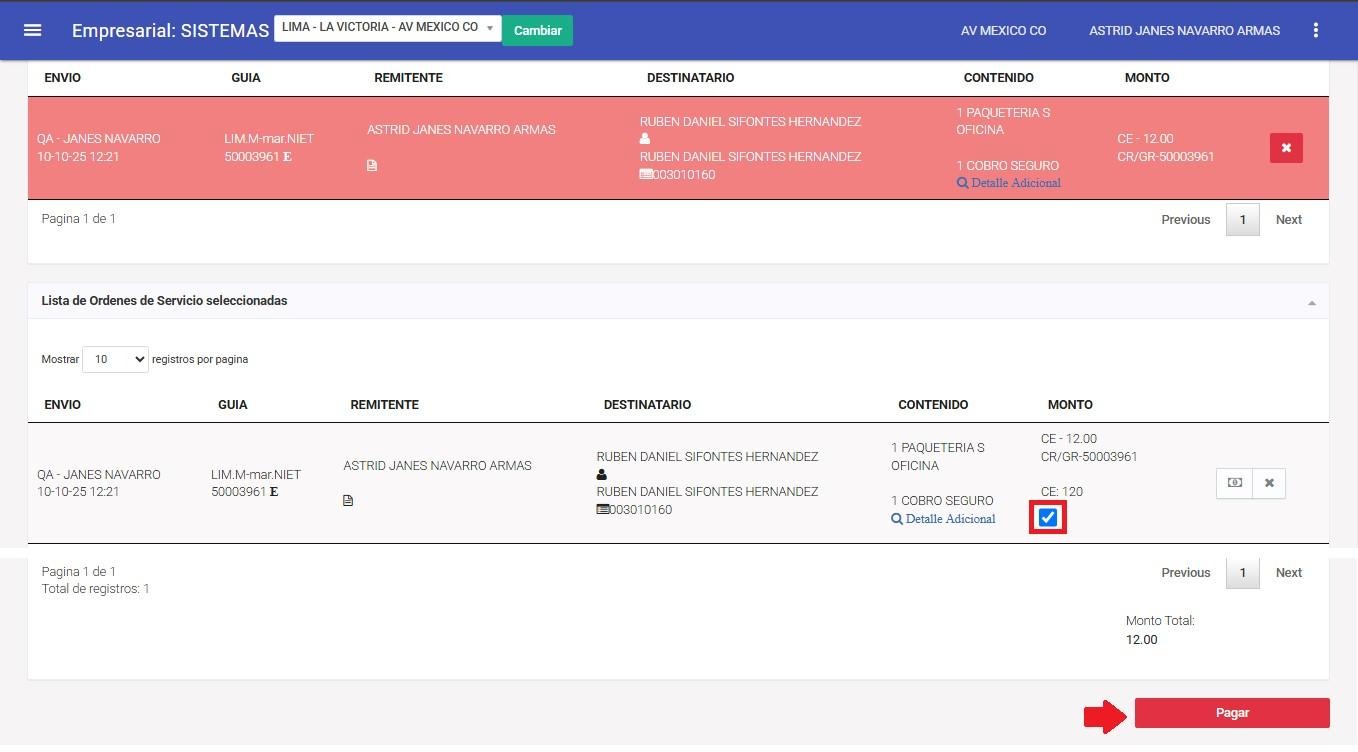1358x752 pixels.
Task: Open the three-dot options menu
Action: click(1316, 30)
